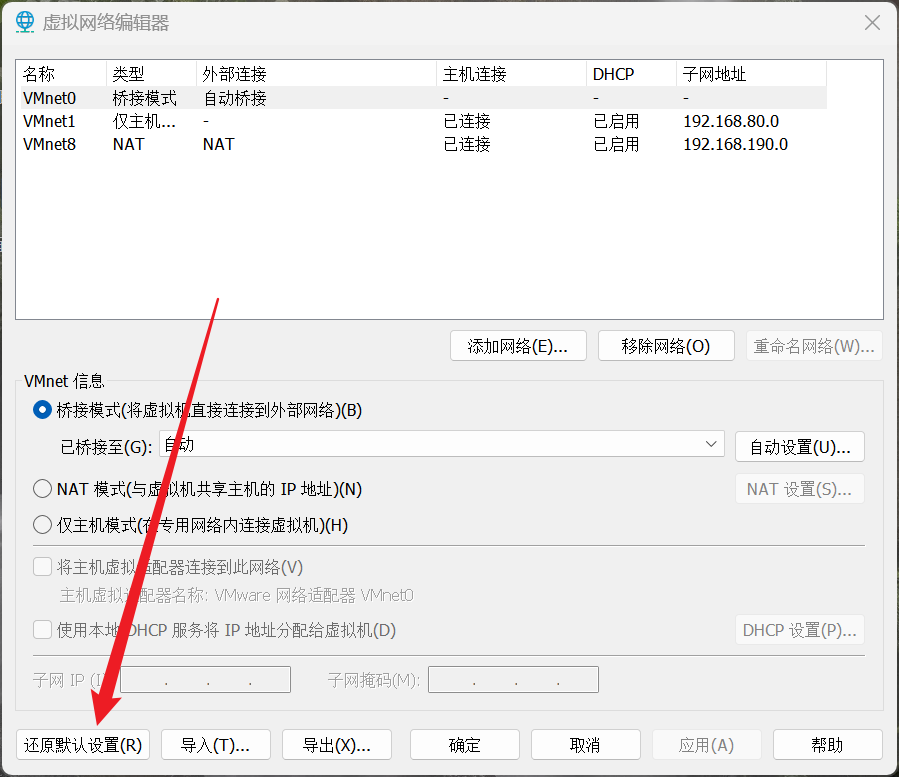Toggle 将主机虚拟适配器连接到此网络 checkbox
Screen dimensions: 899x777
[42, 567]
